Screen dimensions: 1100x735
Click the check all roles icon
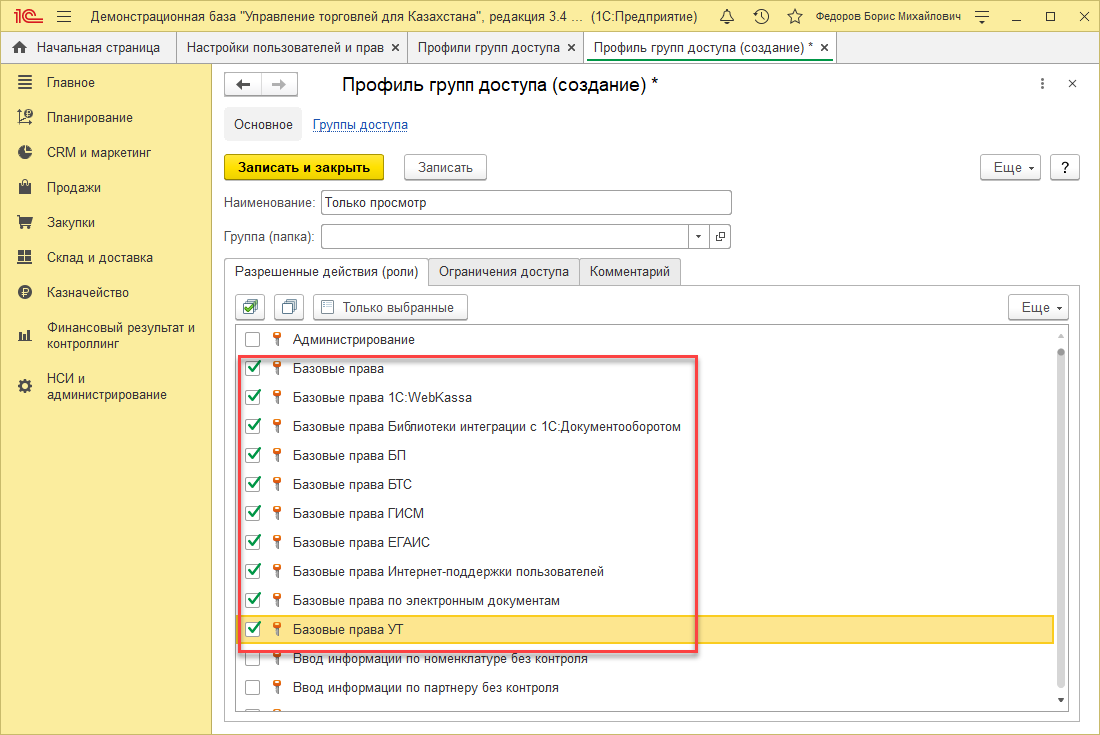pyautogui.click(x=250, y=307)
